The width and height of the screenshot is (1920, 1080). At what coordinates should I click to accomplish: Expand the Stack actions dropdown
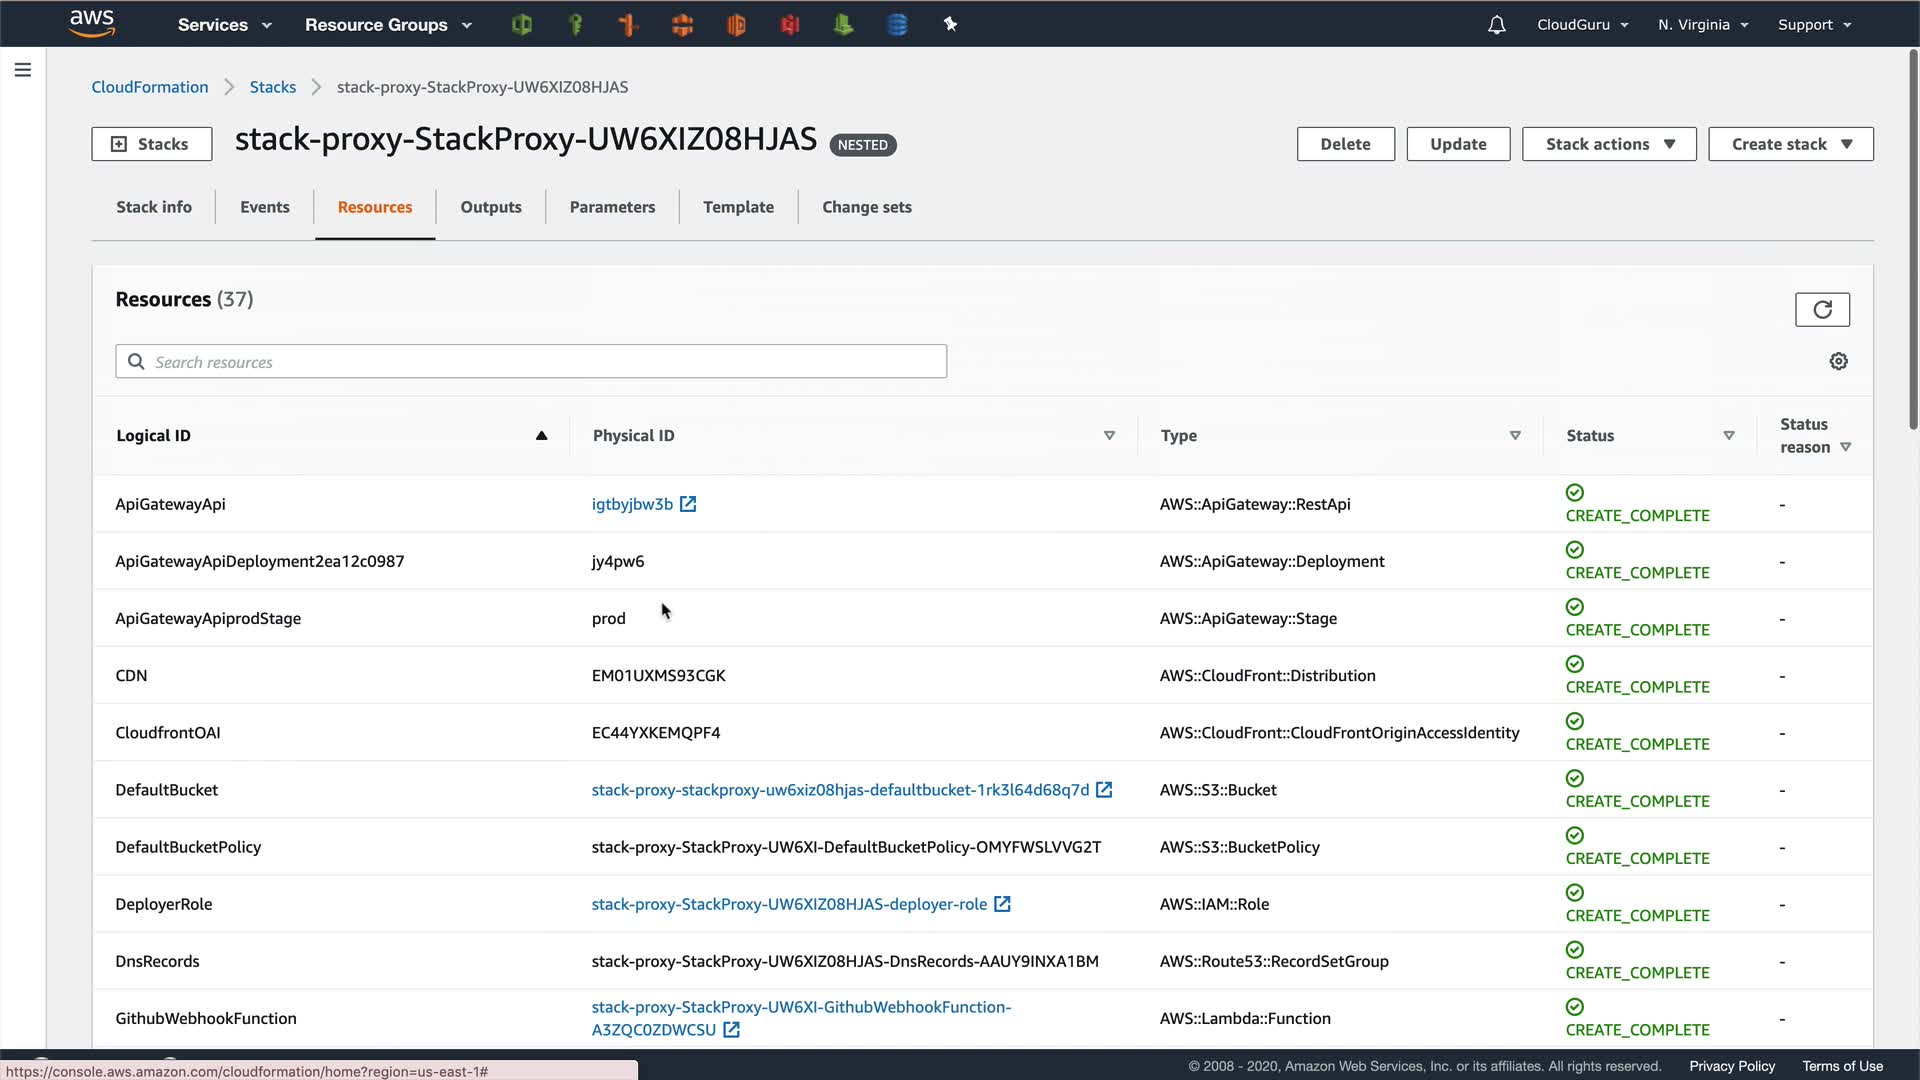1609,144
